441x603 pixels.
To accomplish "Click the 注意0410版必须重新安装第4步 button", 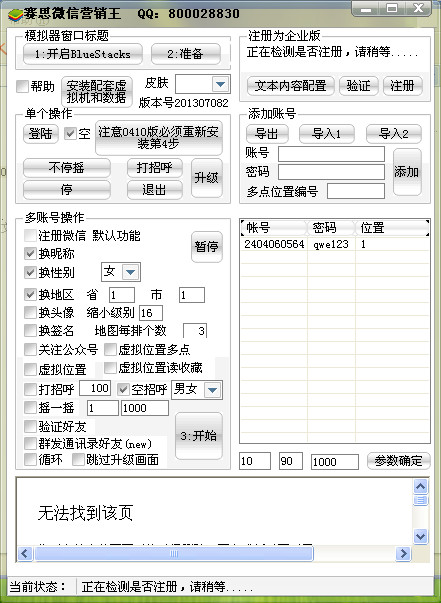I will pos(159,138).
